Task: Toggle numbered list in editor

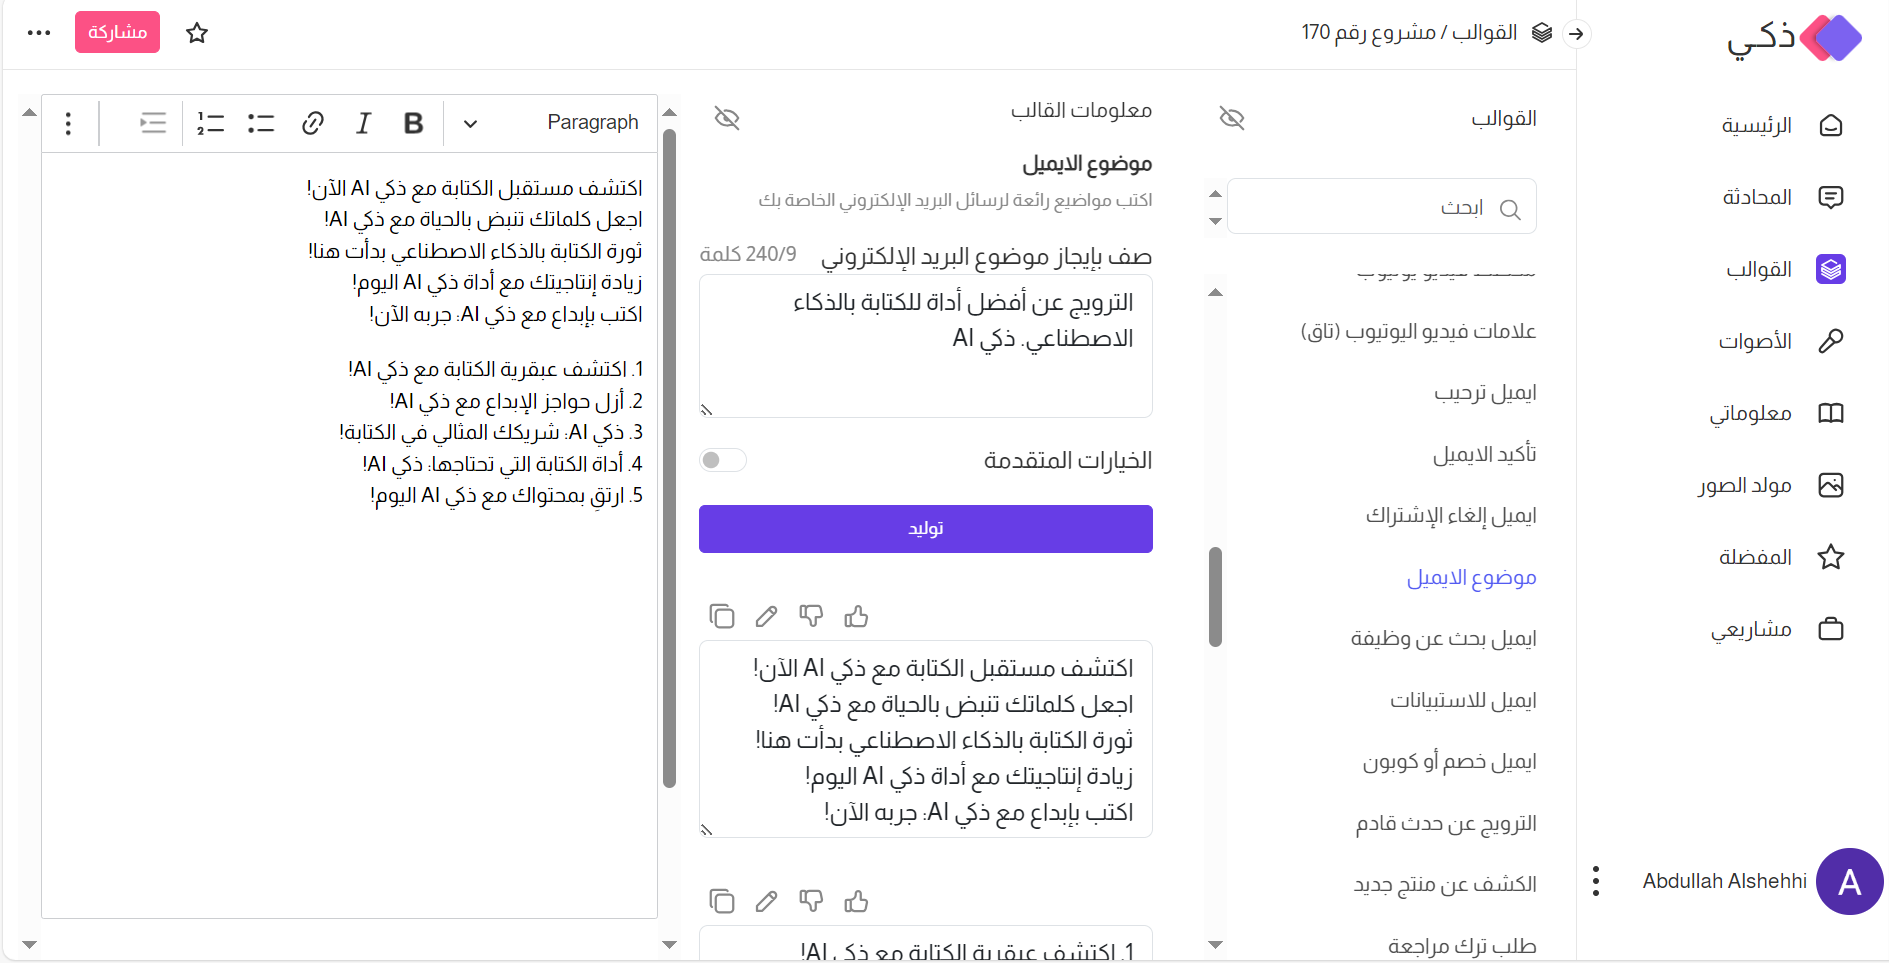Action: pyautogui.click(x=210, y=123)
